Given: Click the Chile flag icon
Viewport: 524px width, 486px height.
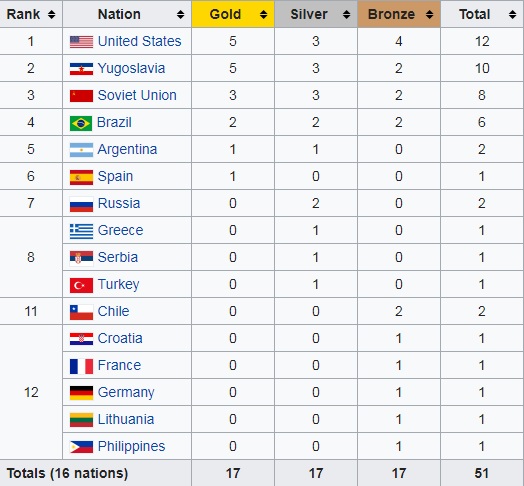Looking at the screenshot, I should (81, 312).
